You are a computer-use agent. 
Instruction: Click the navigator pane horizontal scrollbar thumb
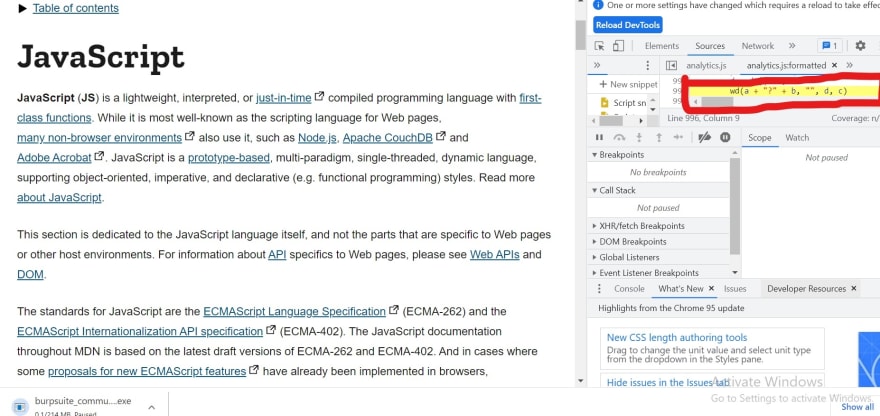tap(611, 120)
